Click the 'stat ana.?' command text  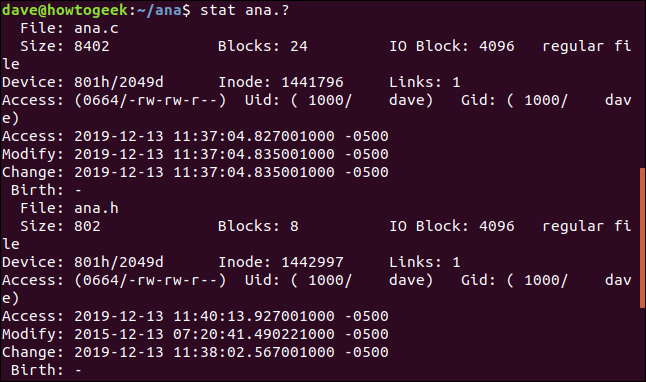pos(245,10)
